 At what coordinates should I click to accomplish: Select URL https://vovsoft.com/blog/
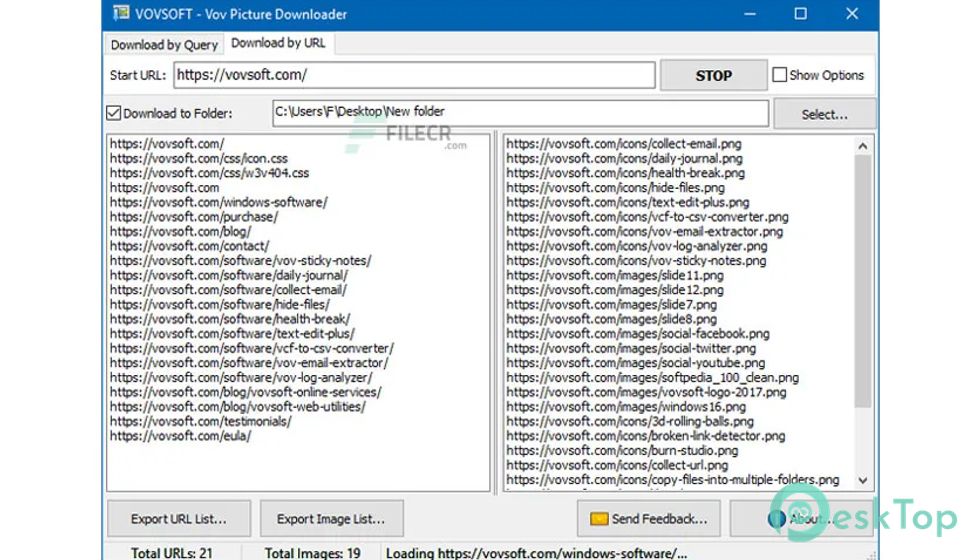pos(181,231)
